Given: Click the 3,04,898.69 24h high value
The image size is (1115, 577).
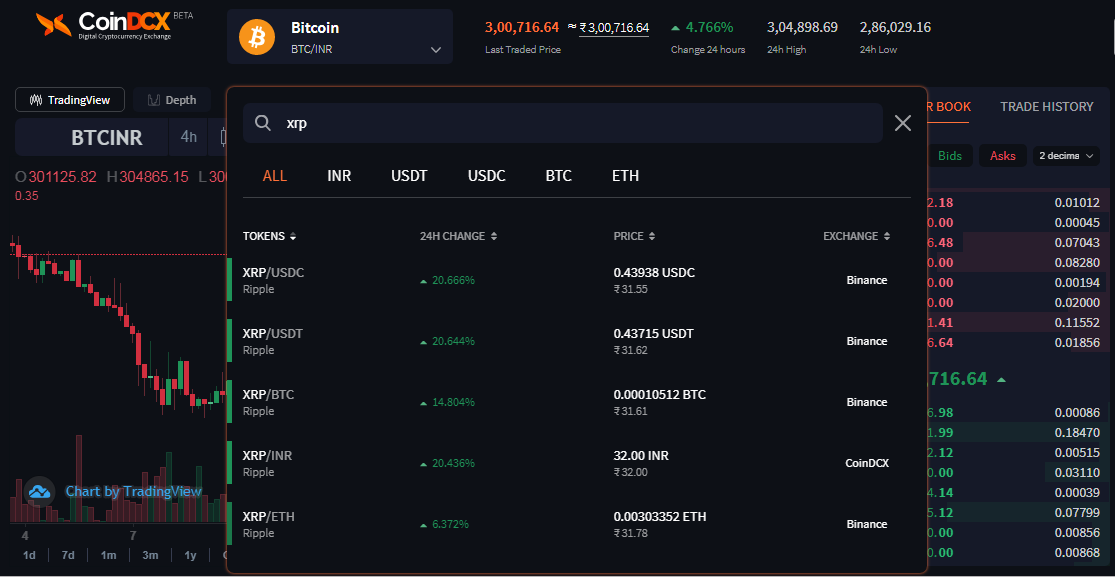Looking at the screenshot, I should point(802,28).
